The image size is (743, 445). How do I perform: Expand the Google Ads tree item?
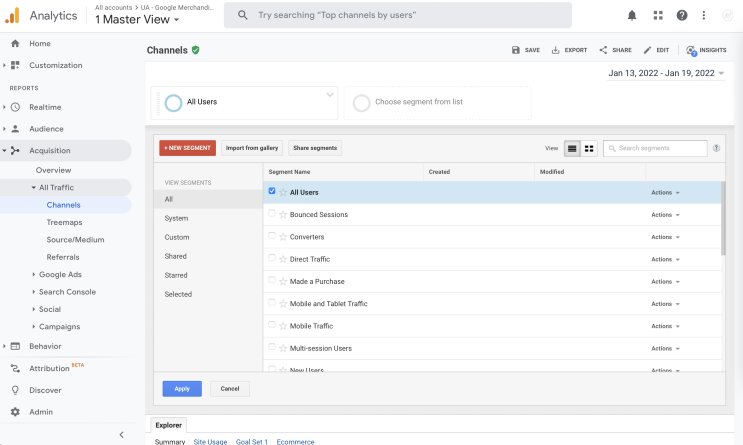point(34,274)
